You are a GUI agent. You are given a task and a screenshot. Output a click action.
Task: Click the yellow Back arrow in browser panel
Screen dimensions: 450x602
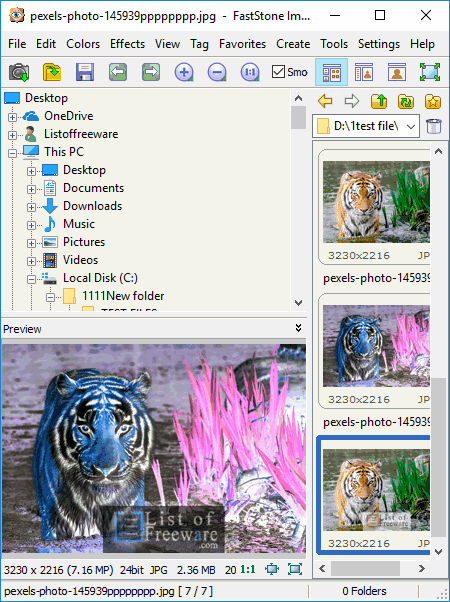tap(325, 101)
